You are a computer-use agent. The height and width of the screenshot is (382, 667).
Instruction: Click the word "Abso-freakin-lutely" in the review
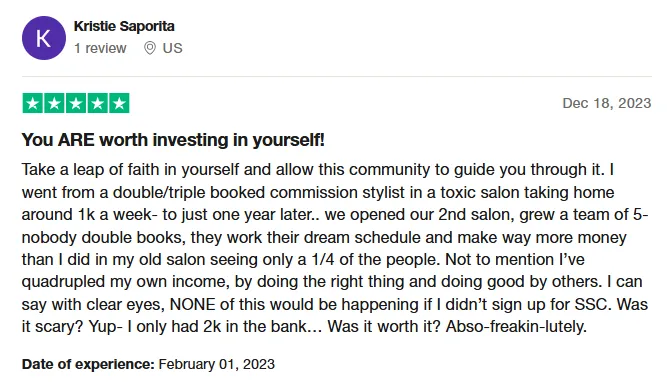pos(516,326)
